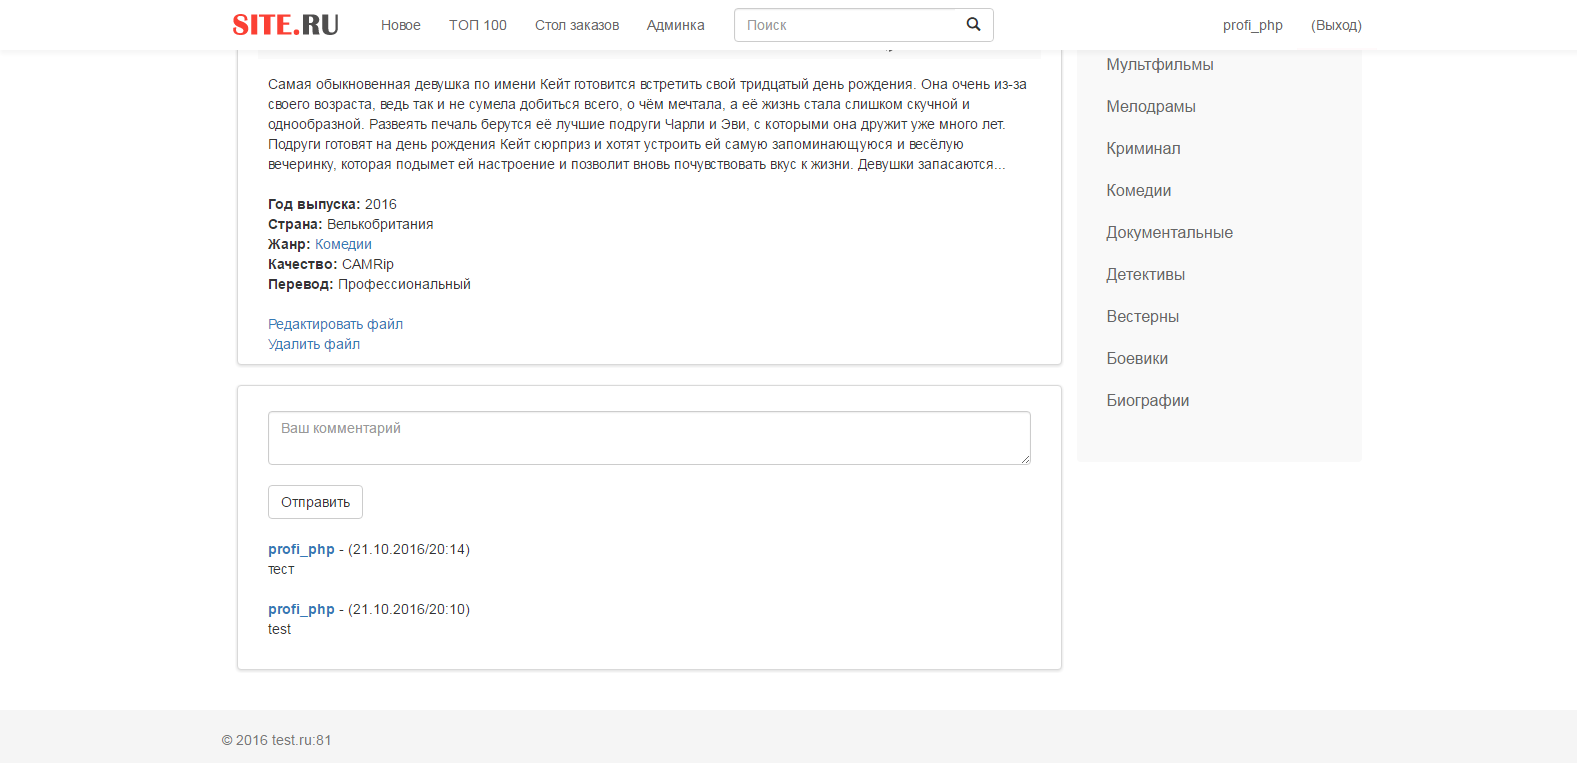Click the comment date 21.10.2016/20:10

pyautogui.click(x=409, y=609)
